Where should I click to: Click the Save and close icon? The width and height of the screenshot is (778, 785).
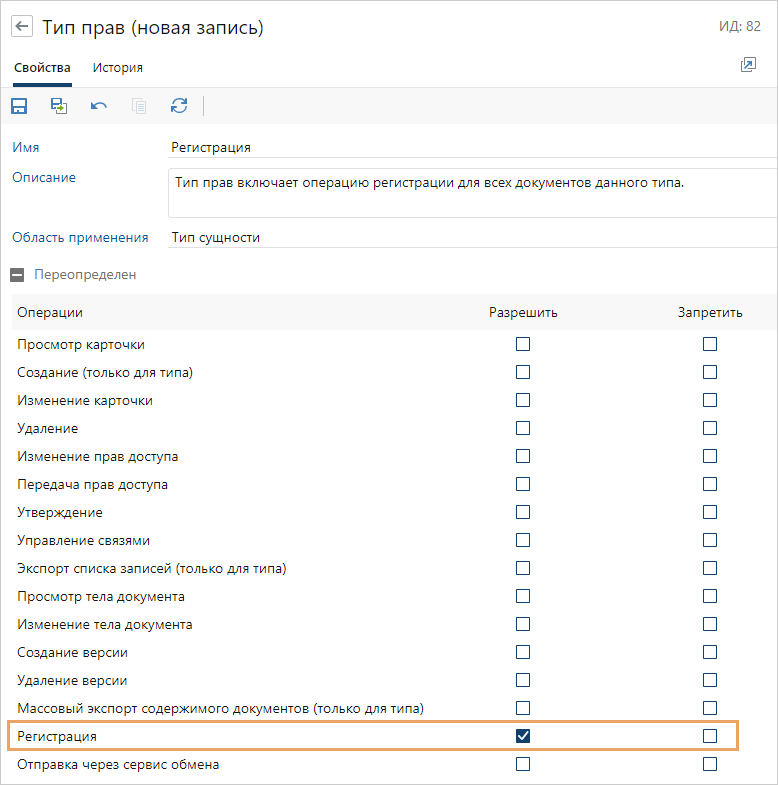59,106
